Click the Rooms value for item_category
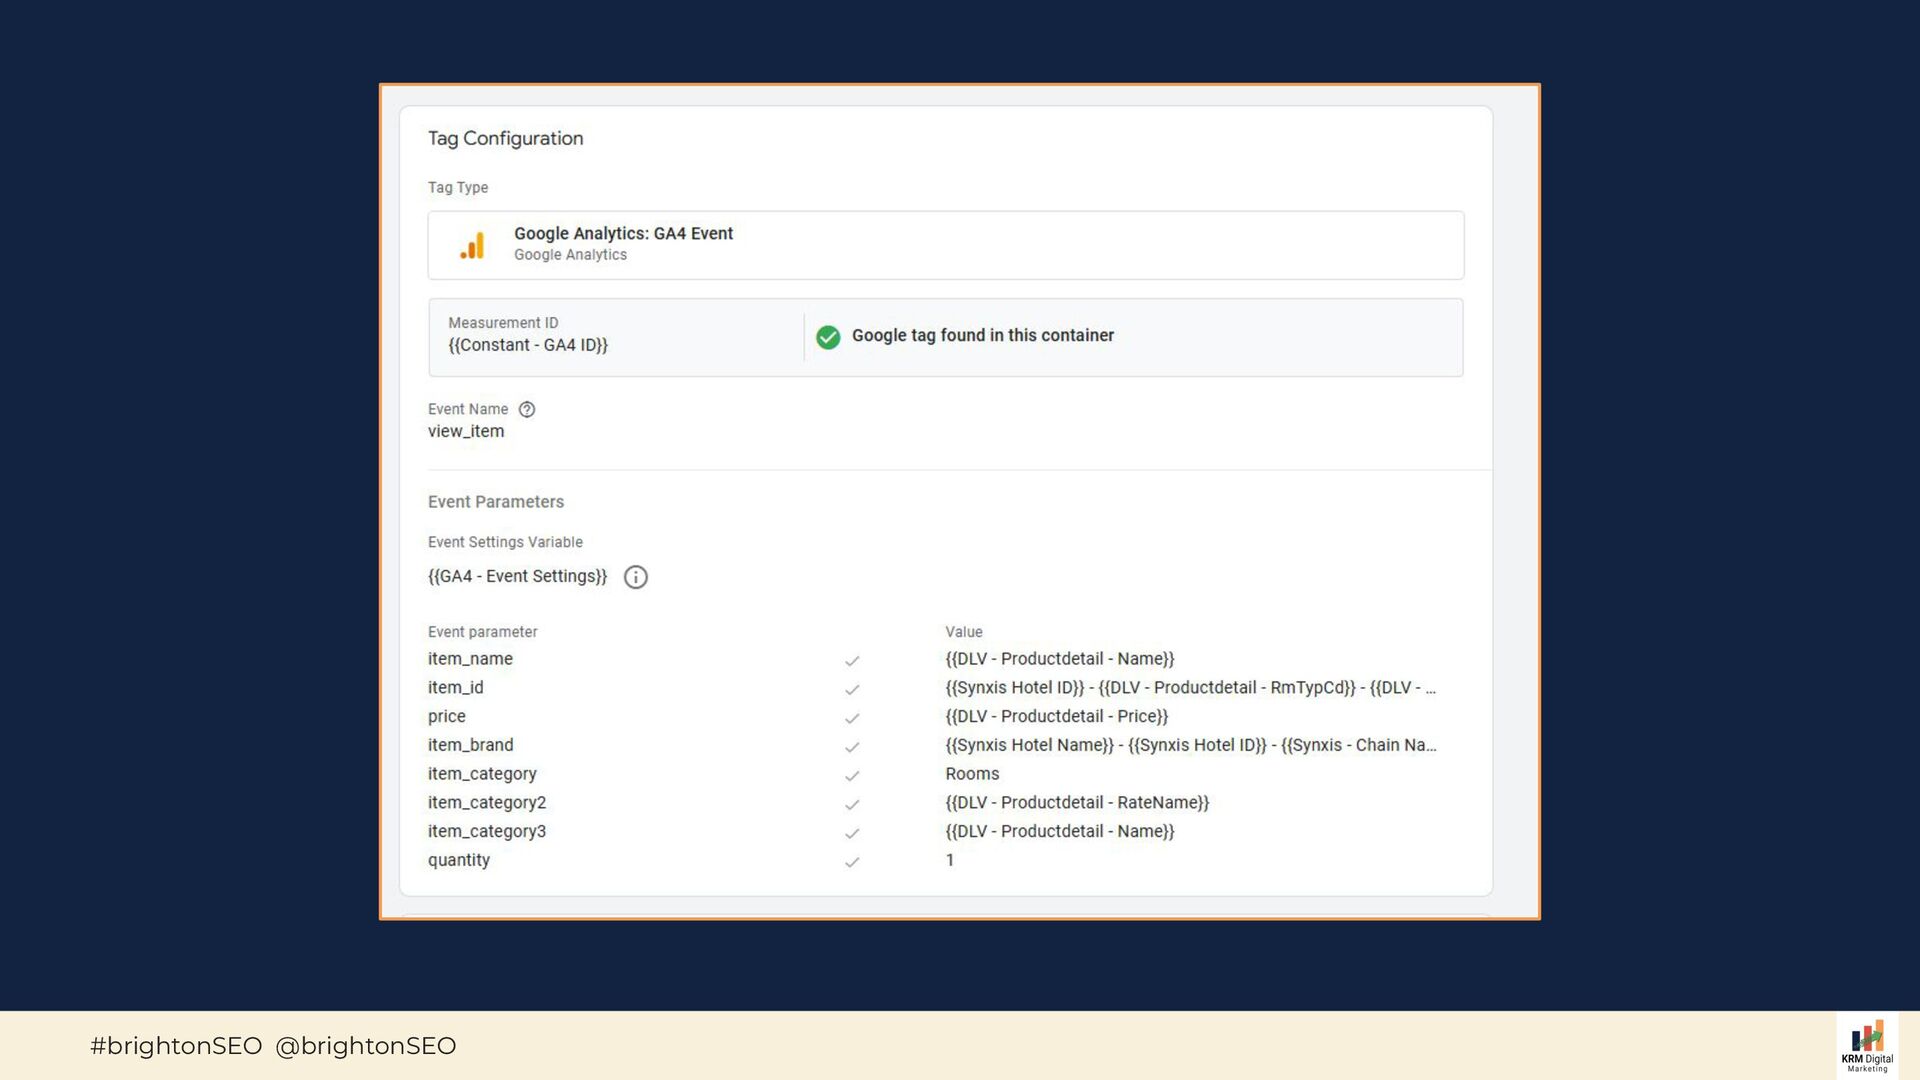 (x=972, y=774)
